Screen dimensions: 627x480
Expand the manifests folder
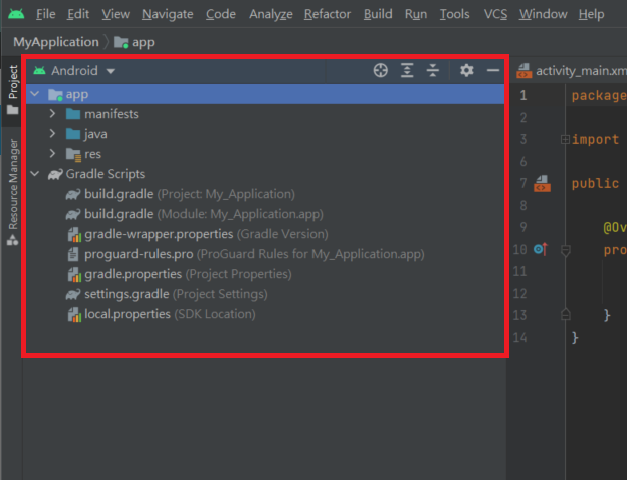(52, 114)
